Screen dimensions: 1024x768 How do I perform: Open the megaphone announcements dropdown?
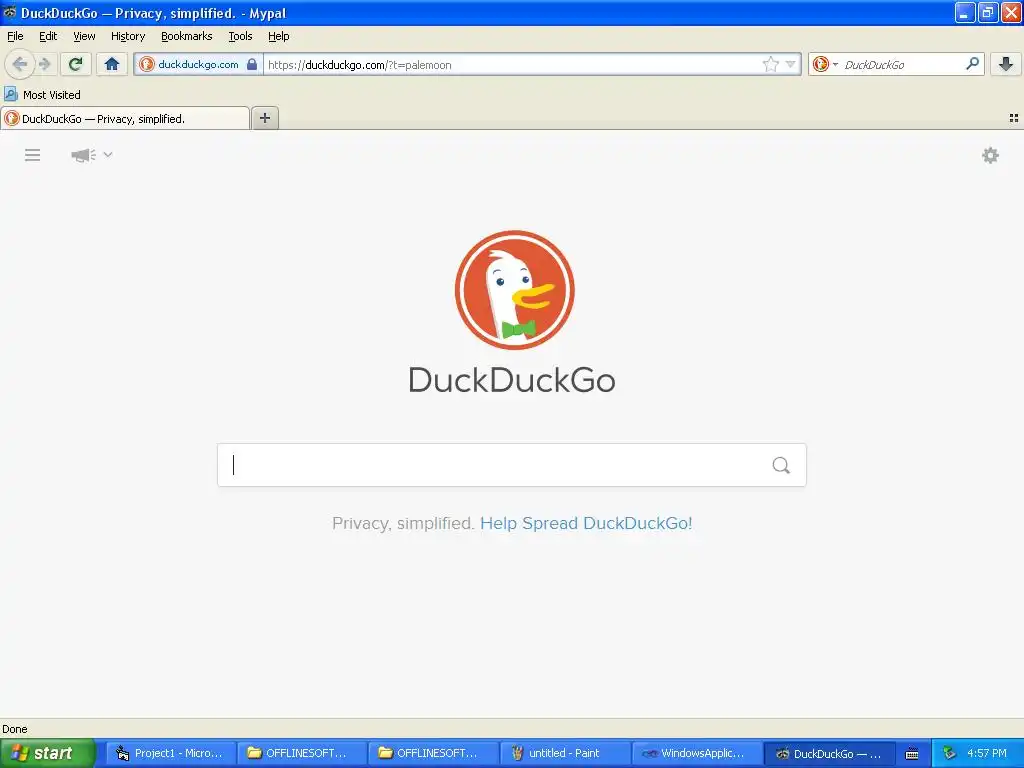[x=91, y=155]
